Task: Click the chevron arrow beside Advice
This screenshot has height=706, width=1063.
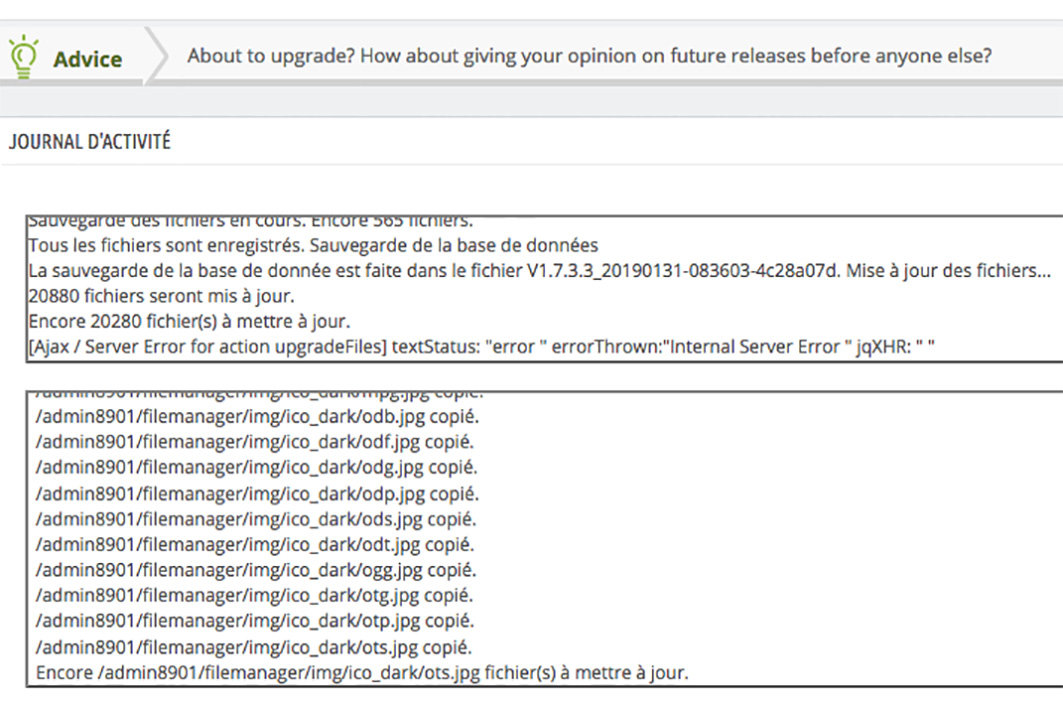Action: point(157,55)
